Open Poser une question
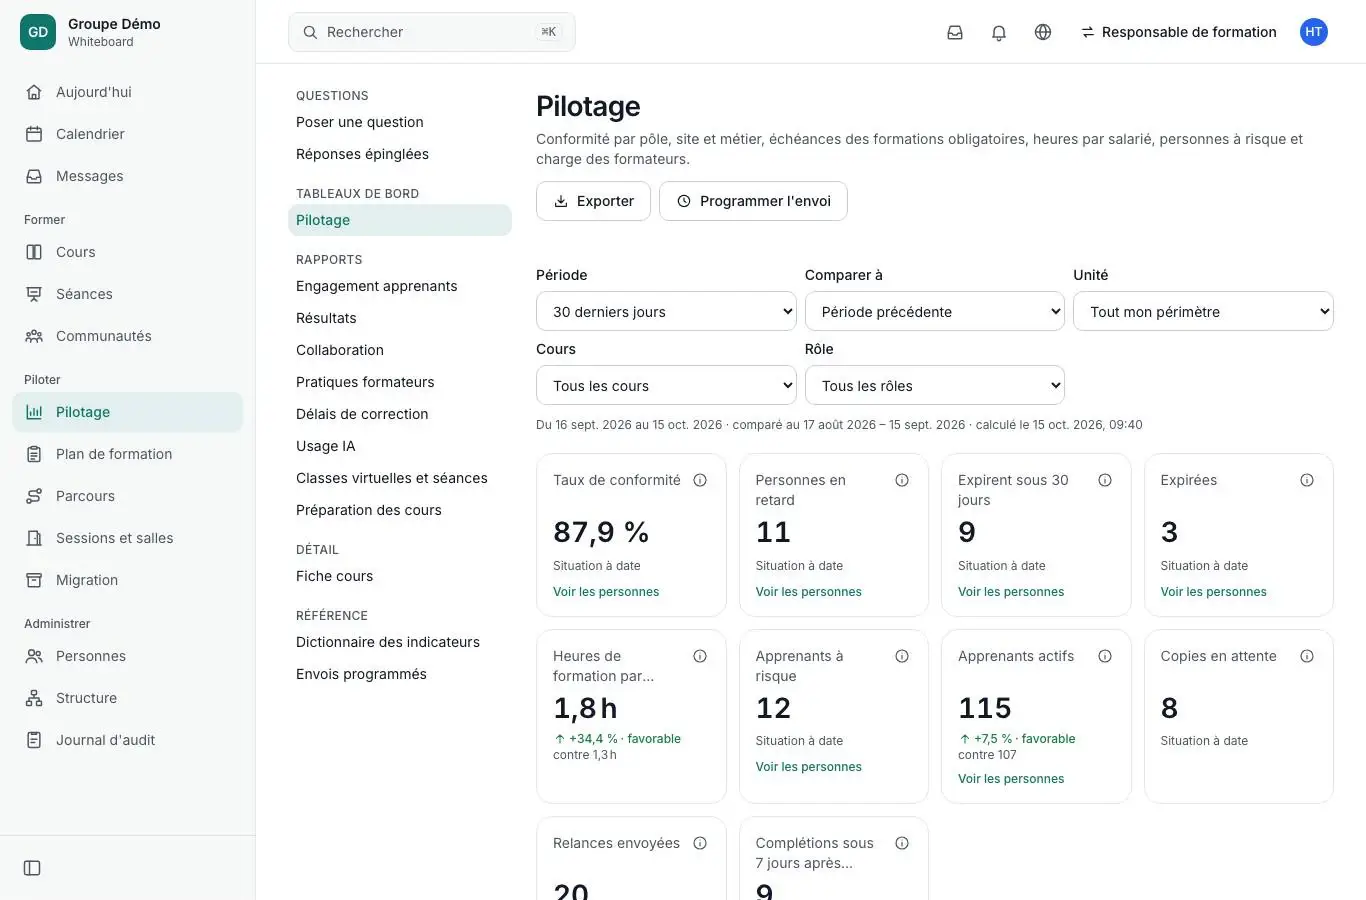This screenshot has height=900, width=1366. [400, 122]
